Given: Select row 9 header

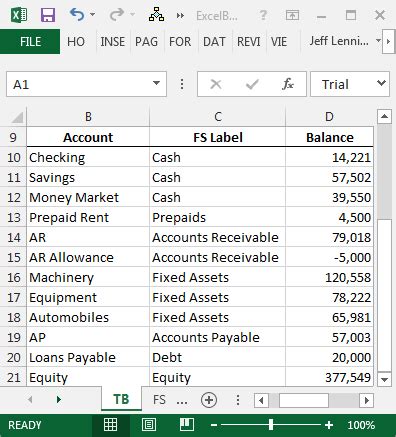Looking at the screenshot, I should pyautogui.click(x=13, y=137).
